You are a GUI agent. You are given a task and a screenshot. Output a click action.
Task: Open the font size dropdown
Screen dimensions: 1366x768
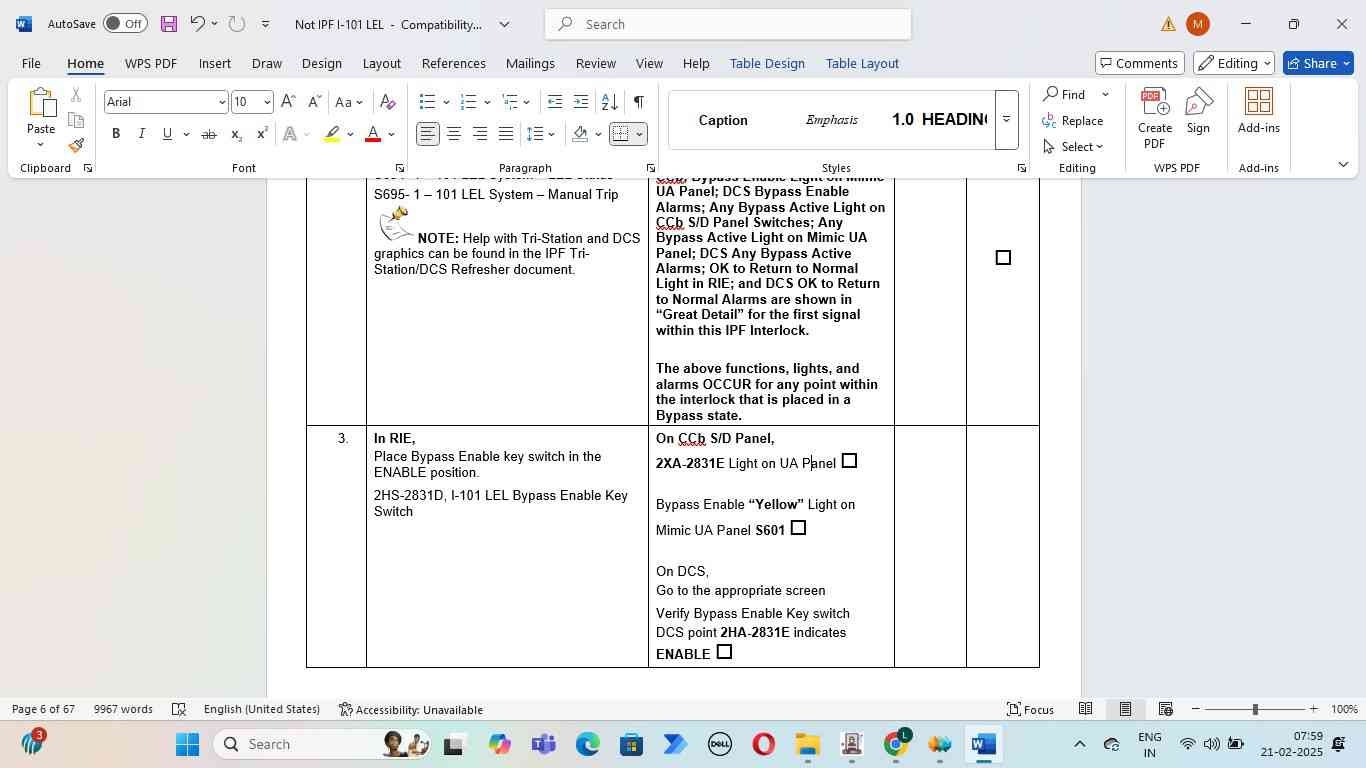tap(267, 102)
